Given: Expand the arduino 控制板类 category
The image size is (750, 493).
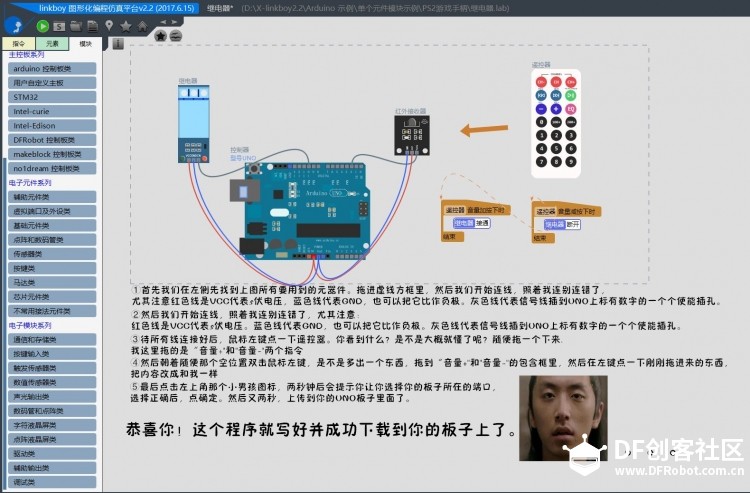Looking at the screenshot, I should click(x=52, y=68).
